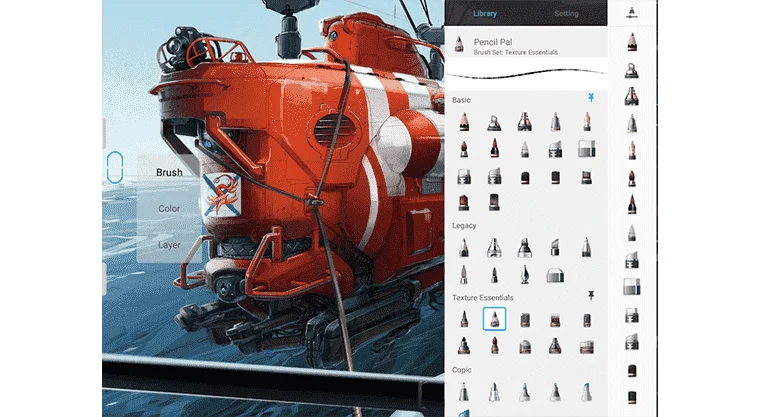Screen dimensions: 760x417
Task: Select third brush in Texture Essentials' first row
Action: click(x=524, y=320)
